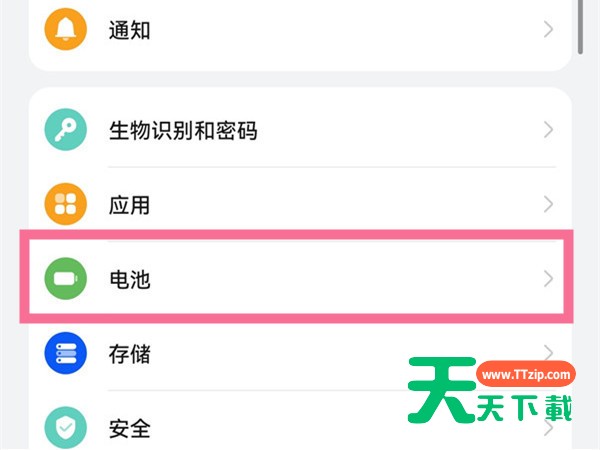Screen dimensions: 600x450
Task: Tap the blue Storage icon
Action: (67, 353)
